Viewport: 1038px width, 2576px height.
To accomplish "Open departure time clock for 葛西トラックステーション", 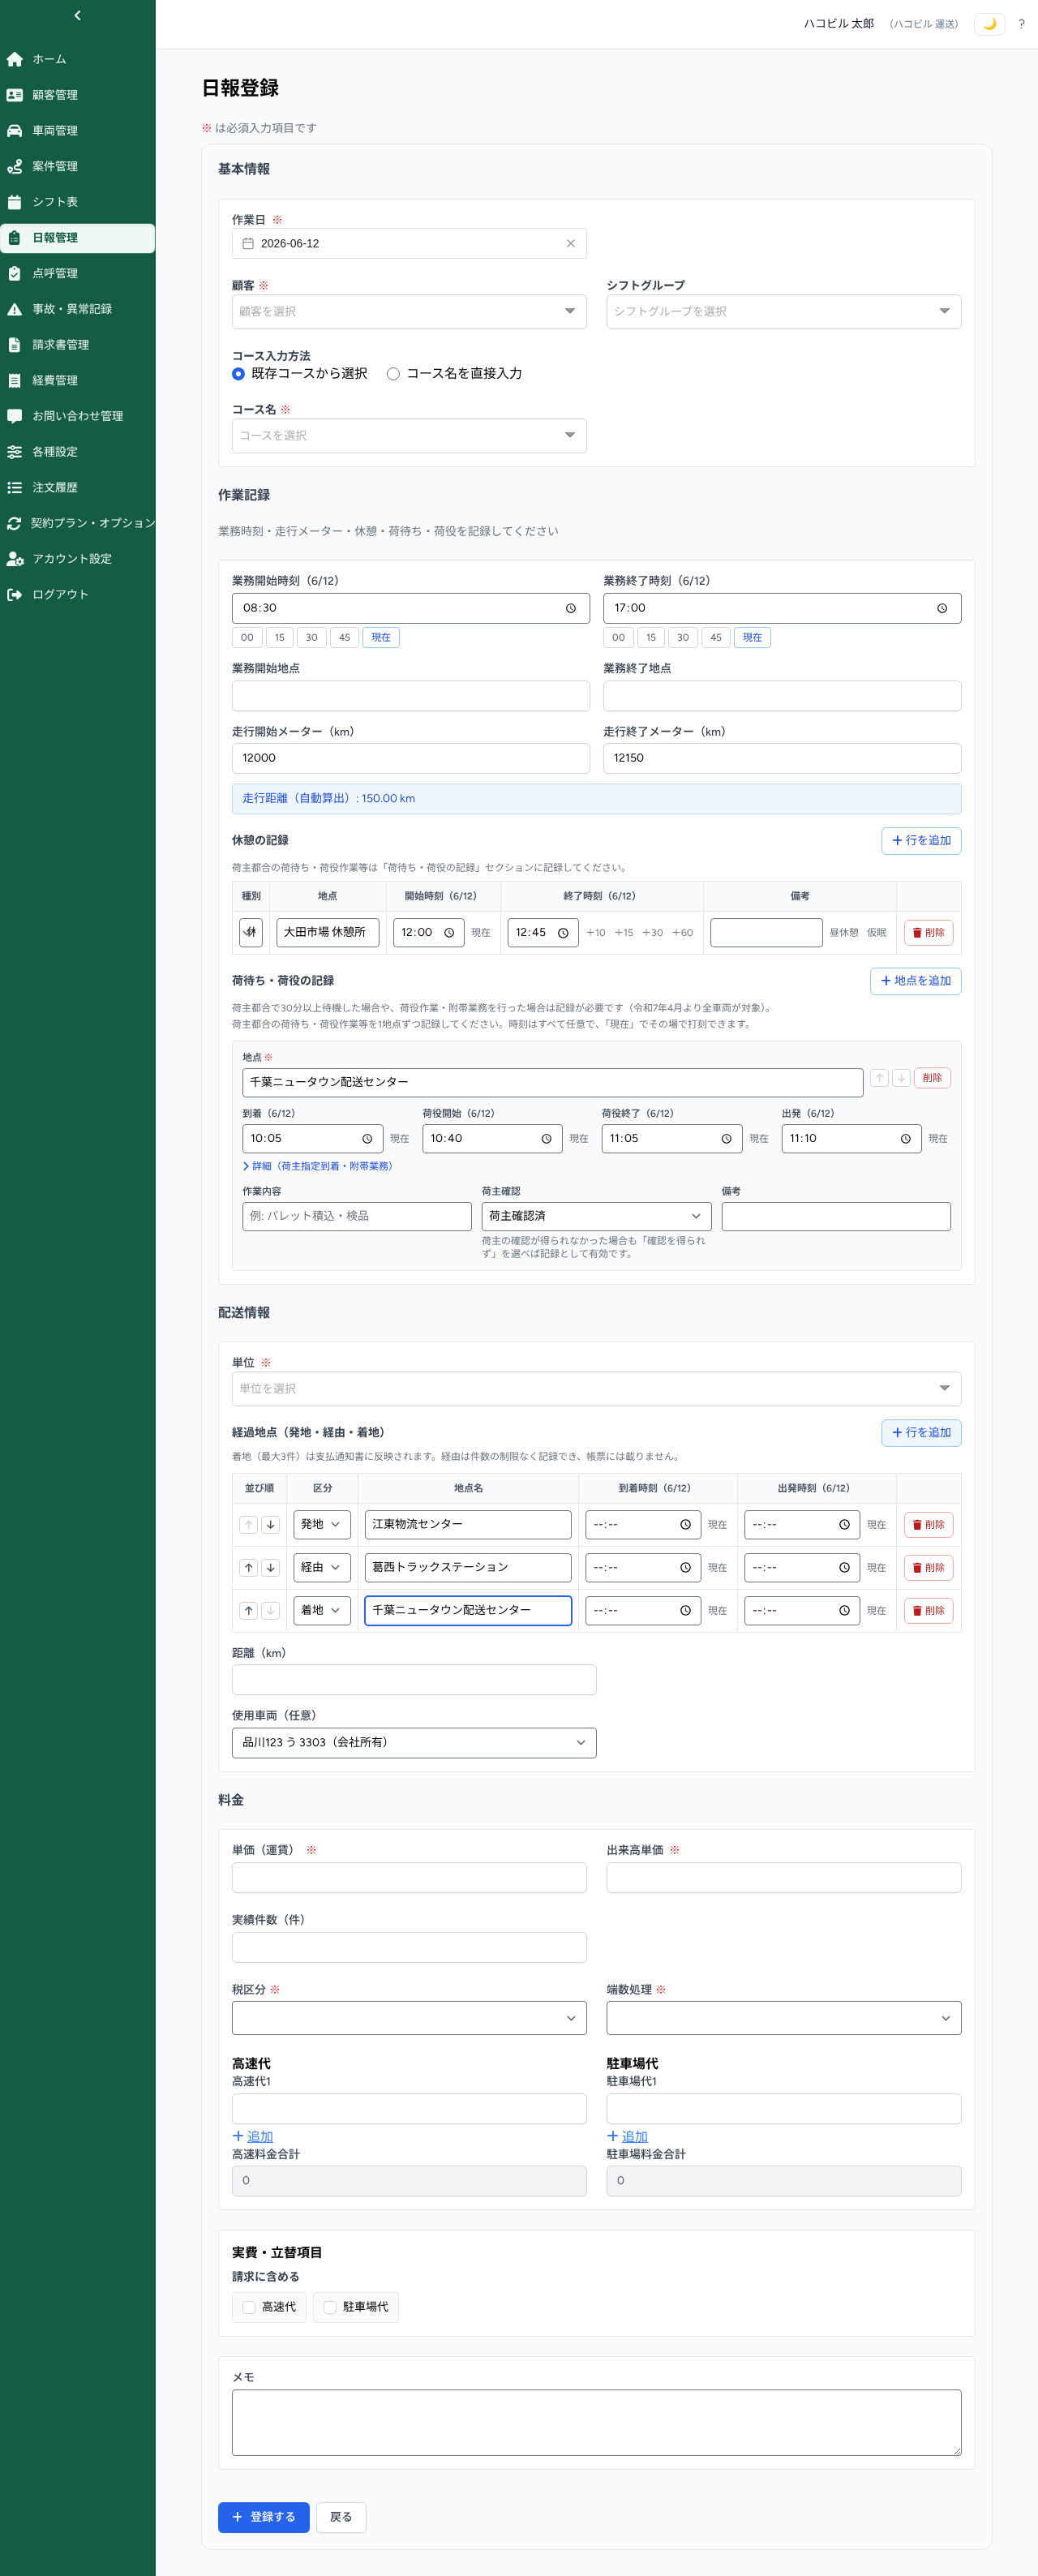I will point(844,1568).
